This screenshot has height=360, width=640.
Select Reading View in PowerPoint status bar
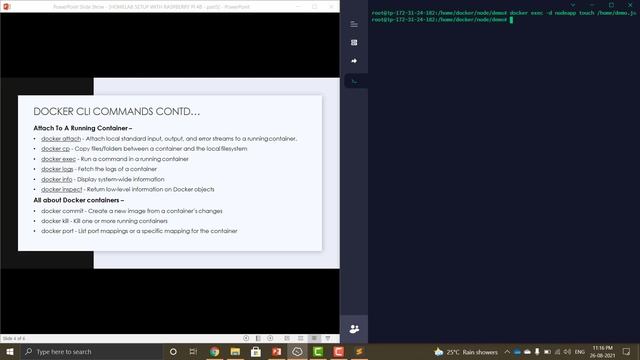[314, 338]
